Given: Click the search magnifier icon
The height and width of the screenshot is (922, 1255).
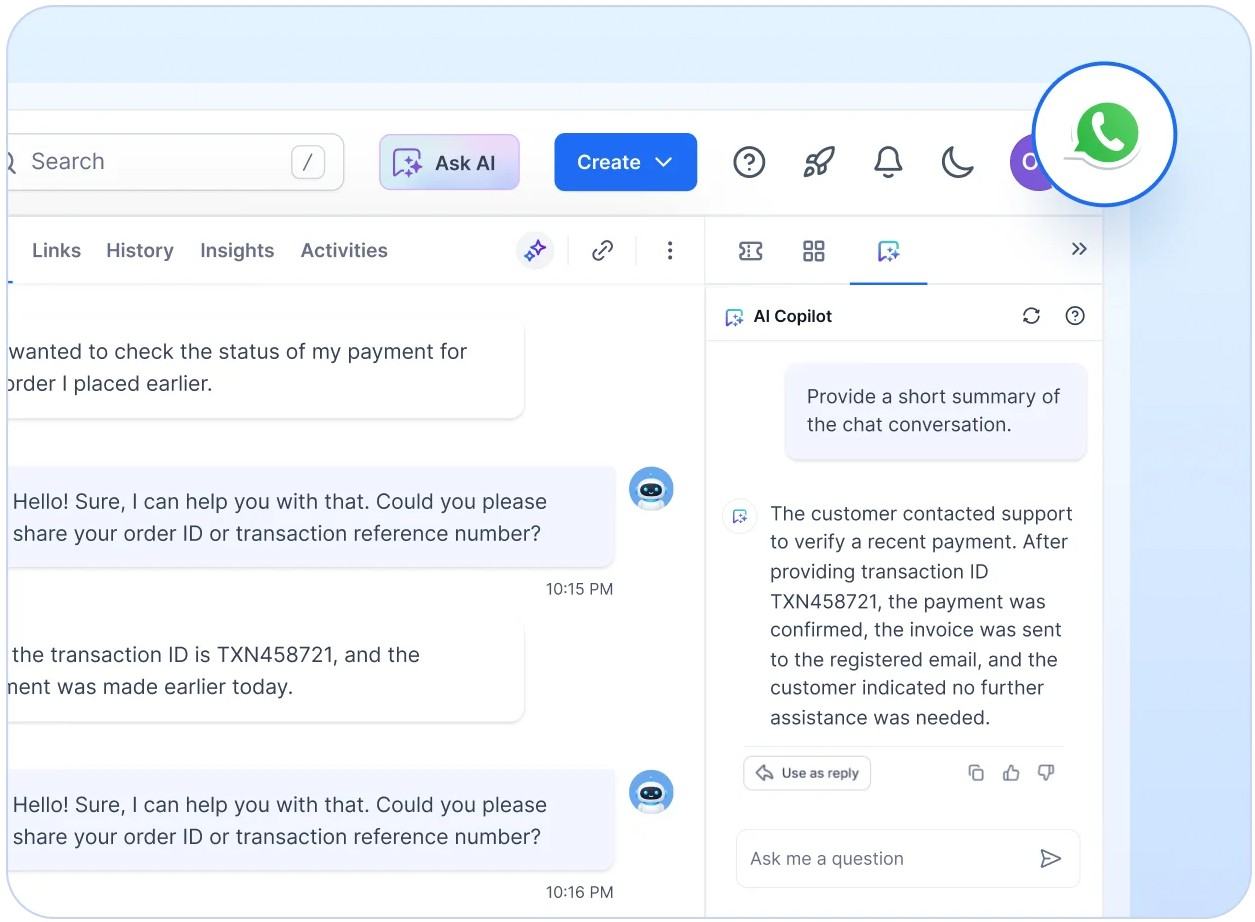Looking at the screenshot, I should tap(11, 162).
